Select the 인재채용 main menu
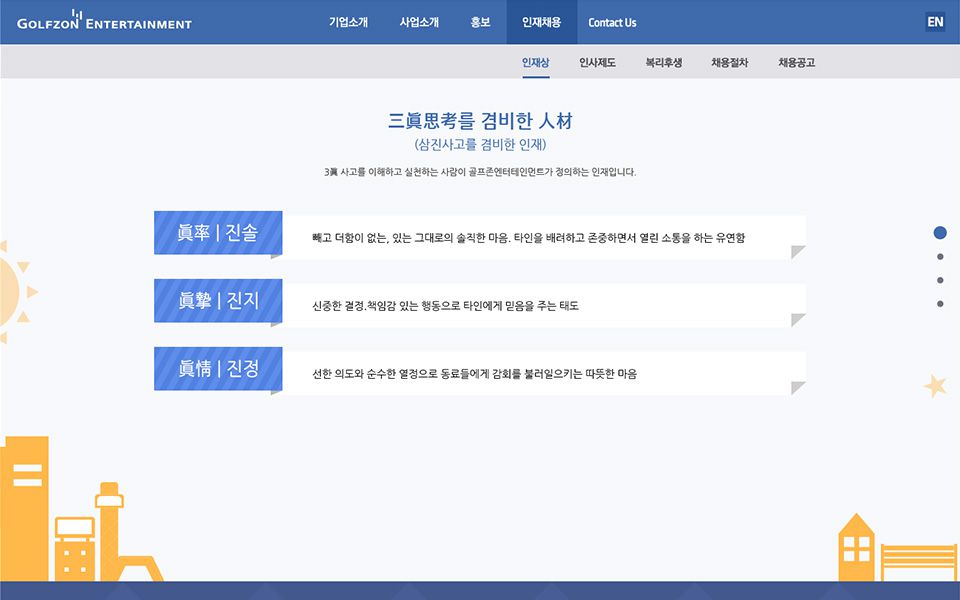Viewport: 960px width, 600px height. click(541, 22)
